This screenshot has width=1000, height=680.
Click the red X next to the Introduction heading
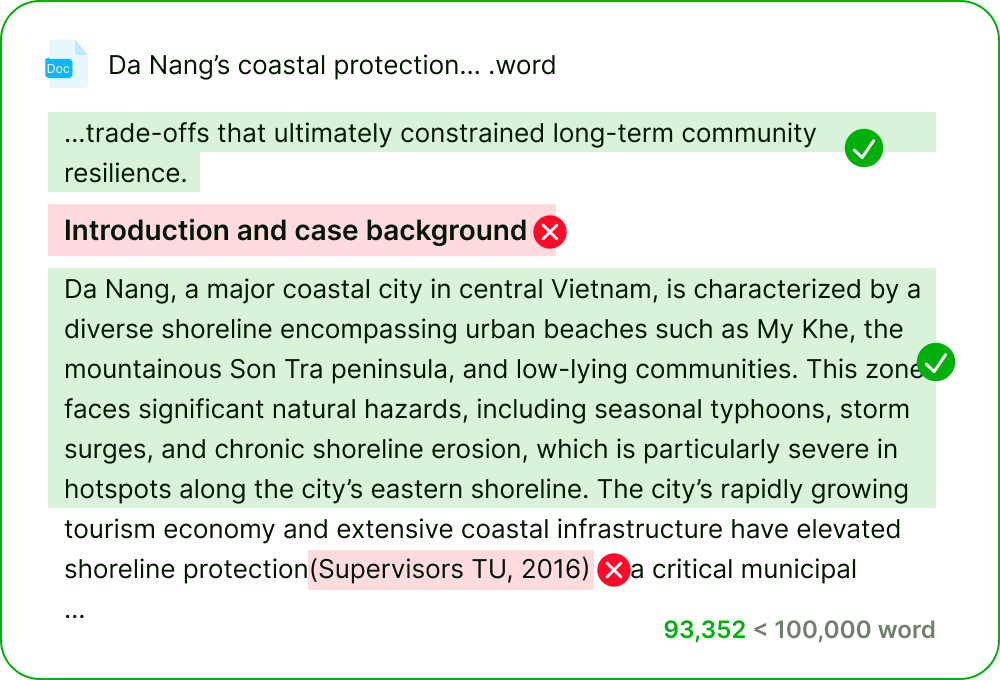tap(550, 232)
